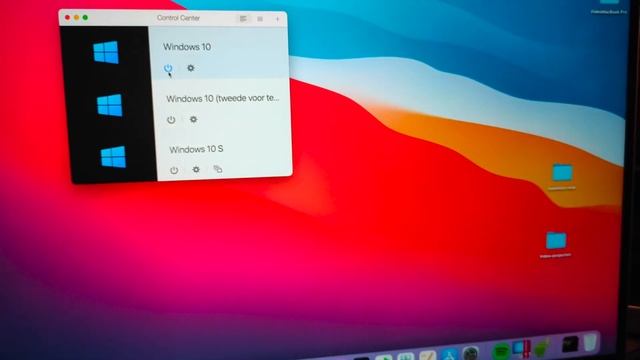The image size is (640, 360).
Task: Click the snapshots icon beside the Windows 10 S gear
Action: pos(218,169)
